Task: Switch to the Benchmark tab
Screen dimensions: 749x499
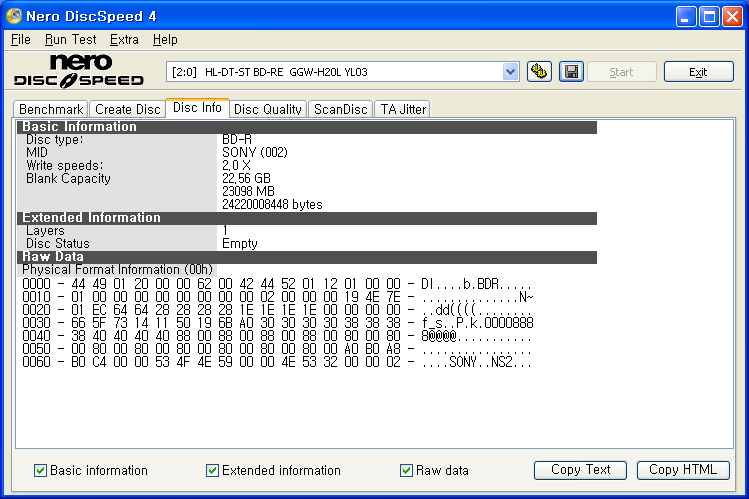Action: click(x=51, y=109)
